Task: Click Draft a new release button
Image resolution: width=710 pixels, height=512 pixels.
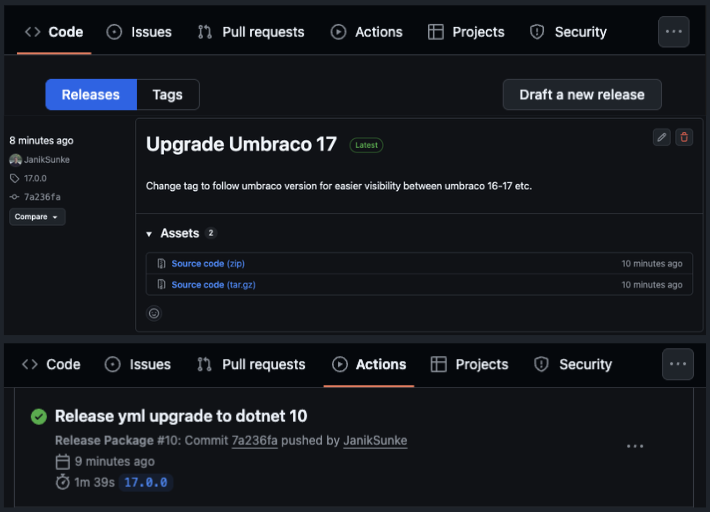Action: [x=582, y=95]
